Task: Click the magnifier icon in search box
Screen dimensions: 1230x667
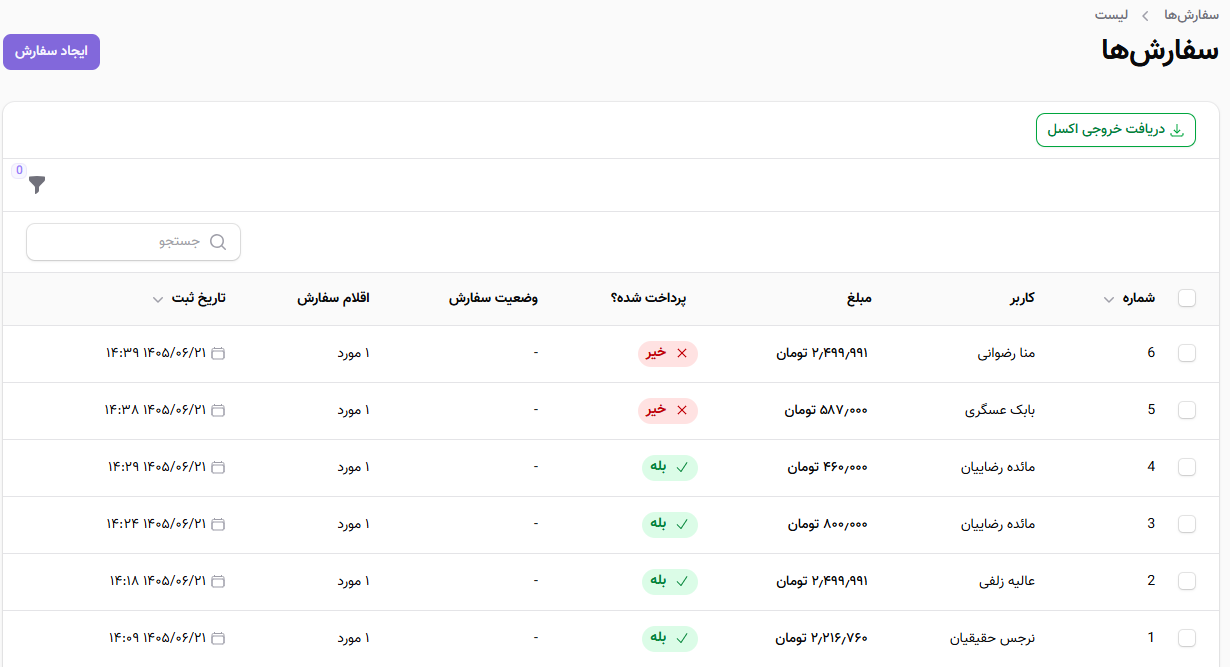Action: point(218,242)
